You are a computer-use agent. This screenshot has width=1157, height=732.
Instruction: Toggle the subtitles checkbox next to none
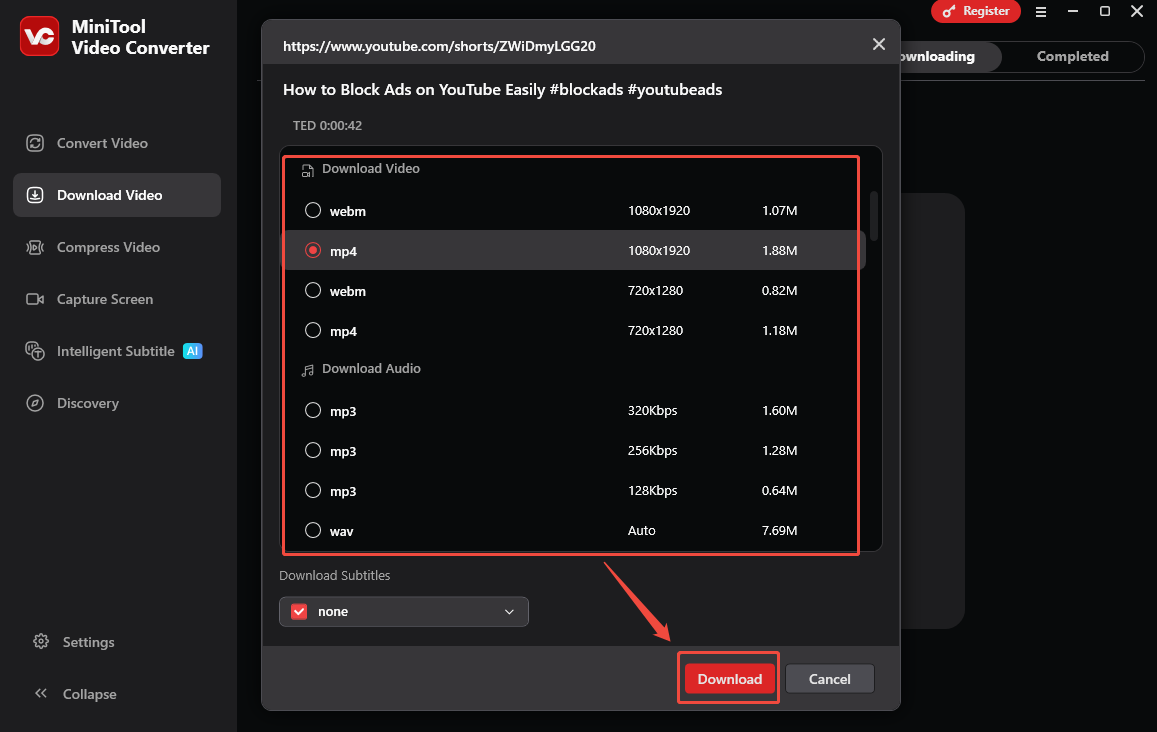[299, 612]
